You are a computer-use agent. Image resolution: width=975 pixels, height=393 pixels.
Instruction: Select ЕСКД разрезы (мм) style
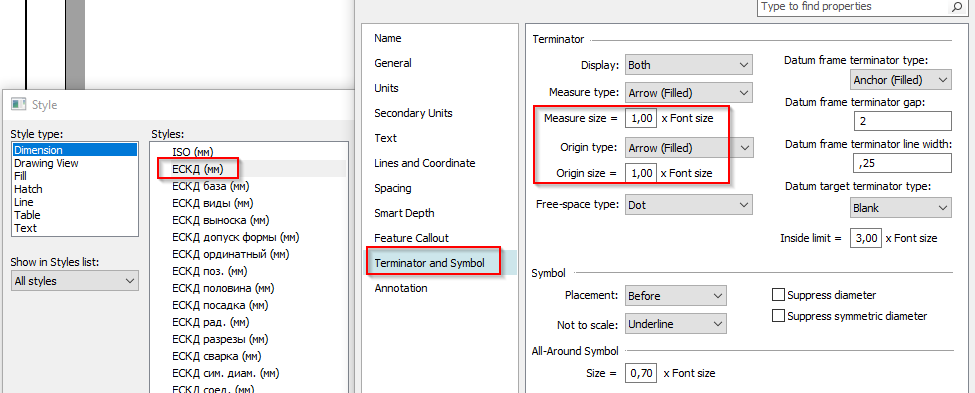pos(220,340)
